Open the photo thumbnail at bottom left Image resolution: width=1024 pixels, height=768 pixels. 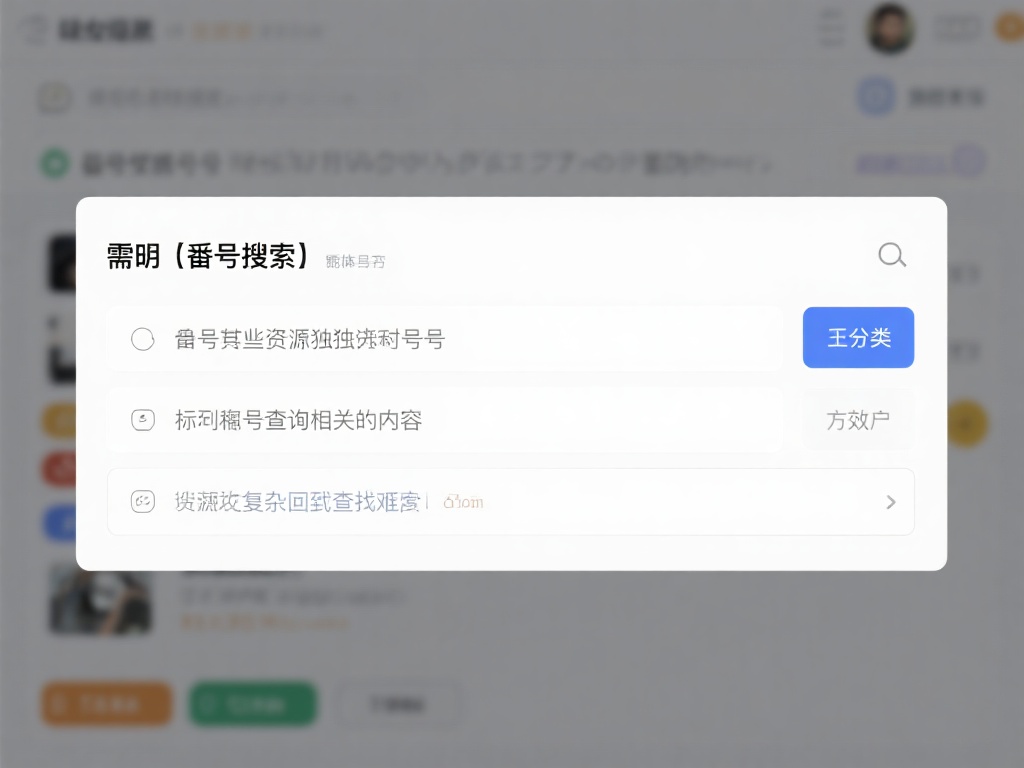click(100, 600)
